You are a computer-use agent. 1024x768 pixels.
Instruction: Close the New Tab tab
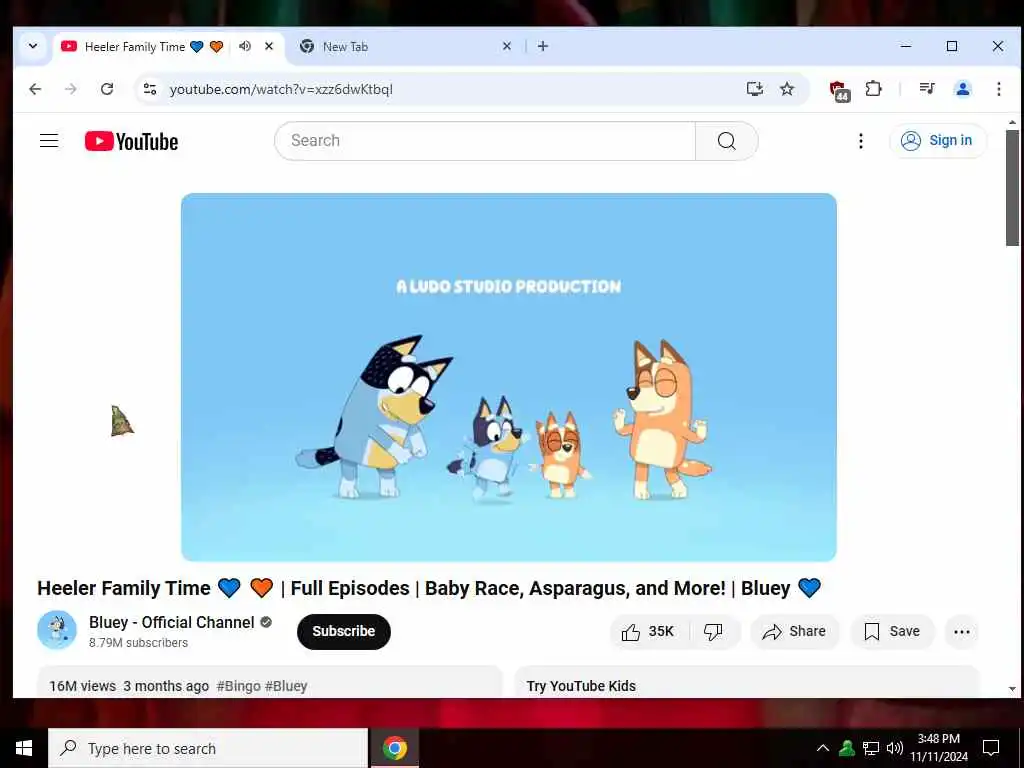(506, 46)
